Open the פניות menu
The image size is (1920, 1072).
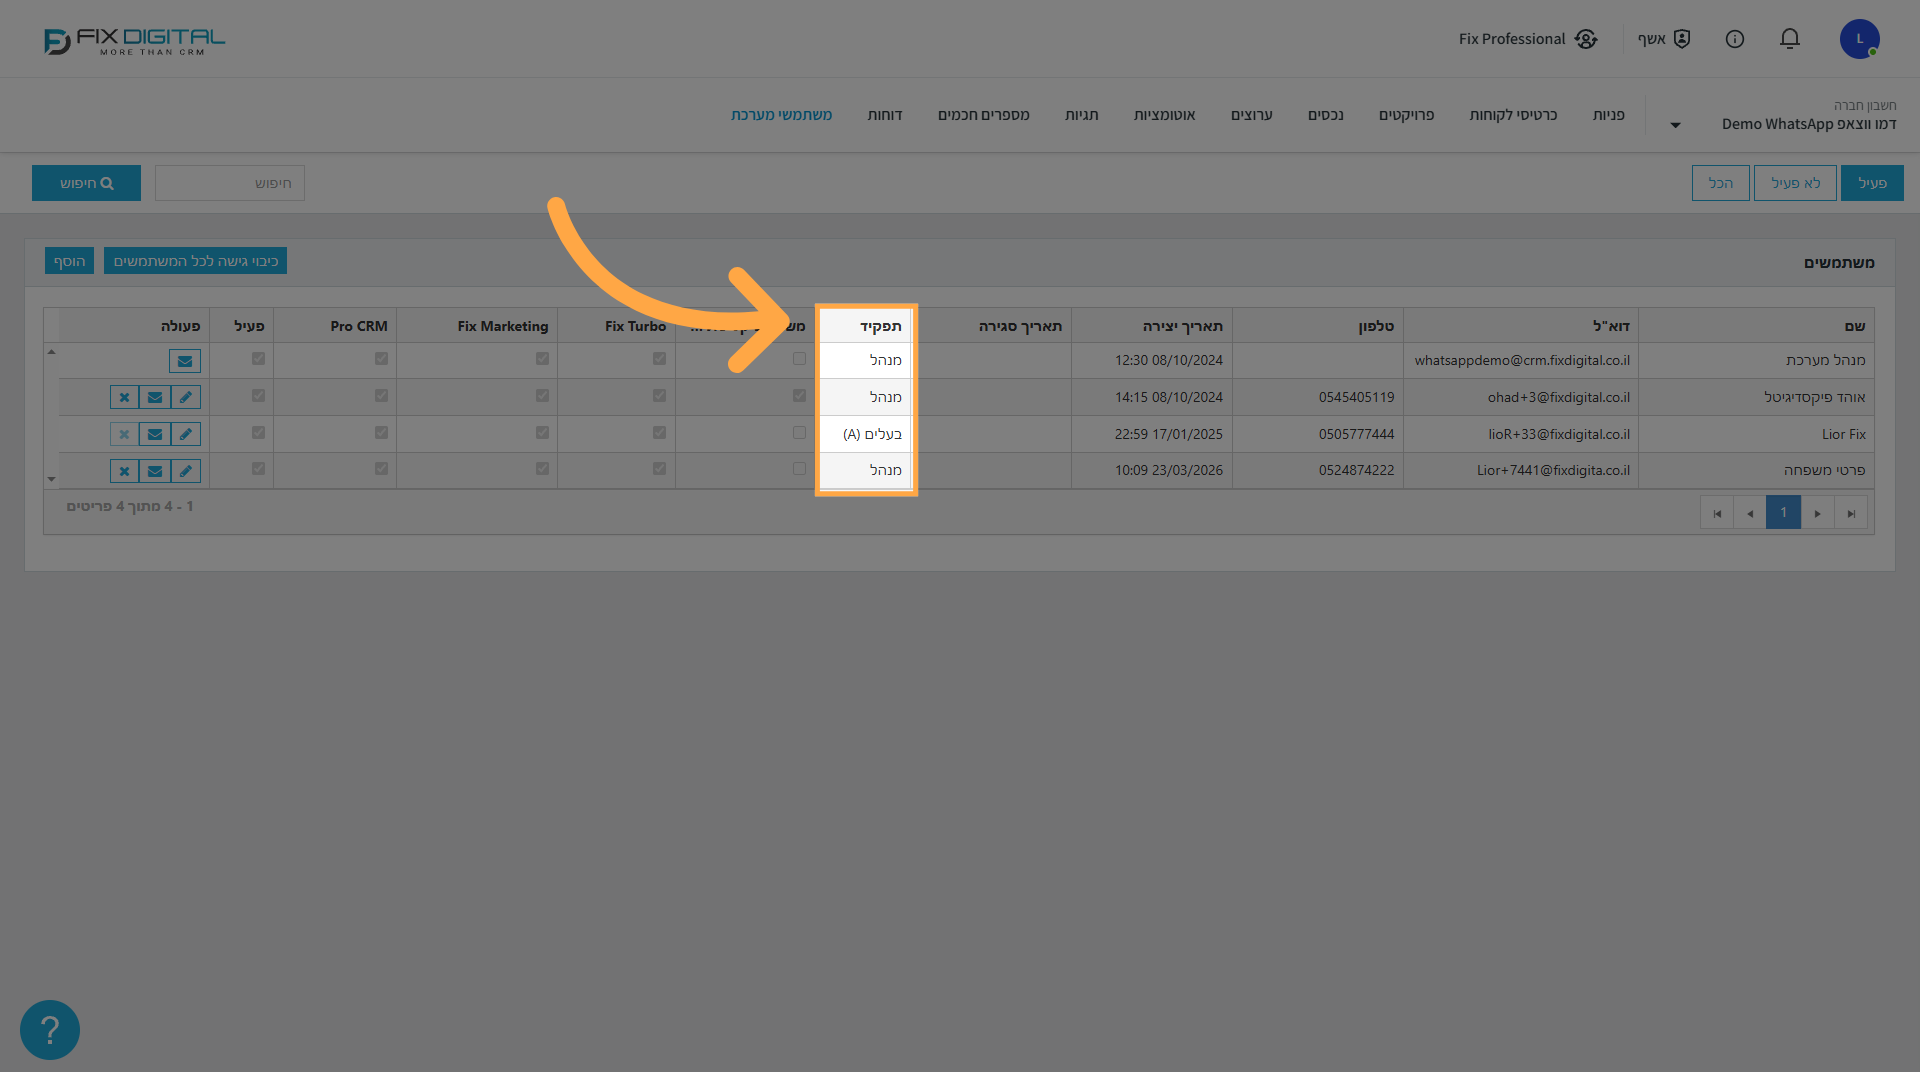point(1608,115)
